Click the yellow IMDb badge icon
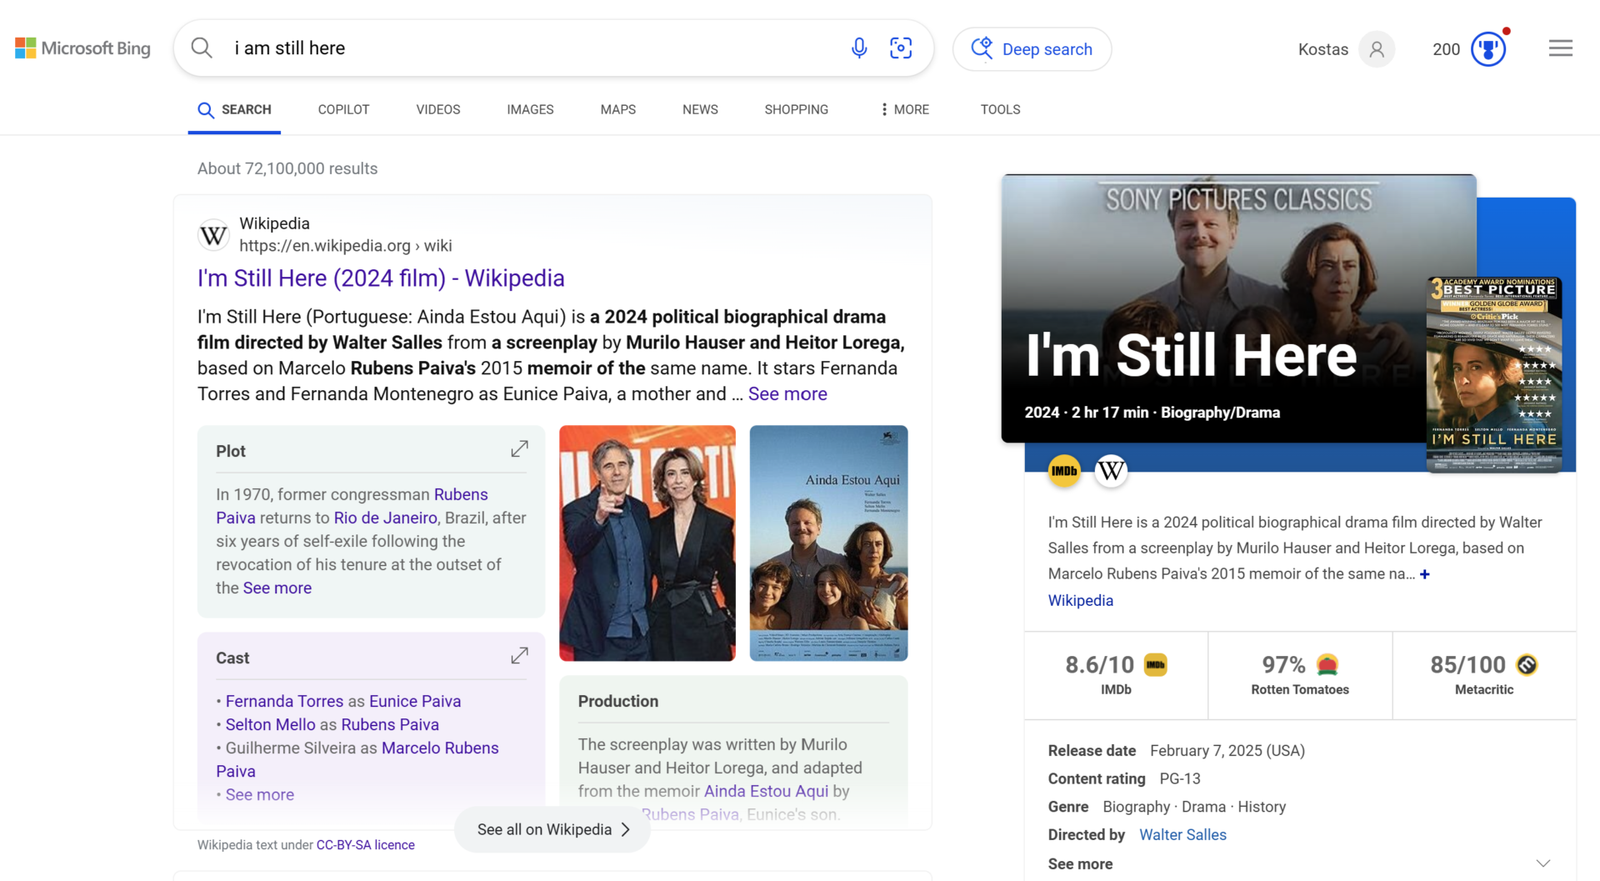Image resolution: width=1600 pixels, height=881 pixels. point(1064,470)
